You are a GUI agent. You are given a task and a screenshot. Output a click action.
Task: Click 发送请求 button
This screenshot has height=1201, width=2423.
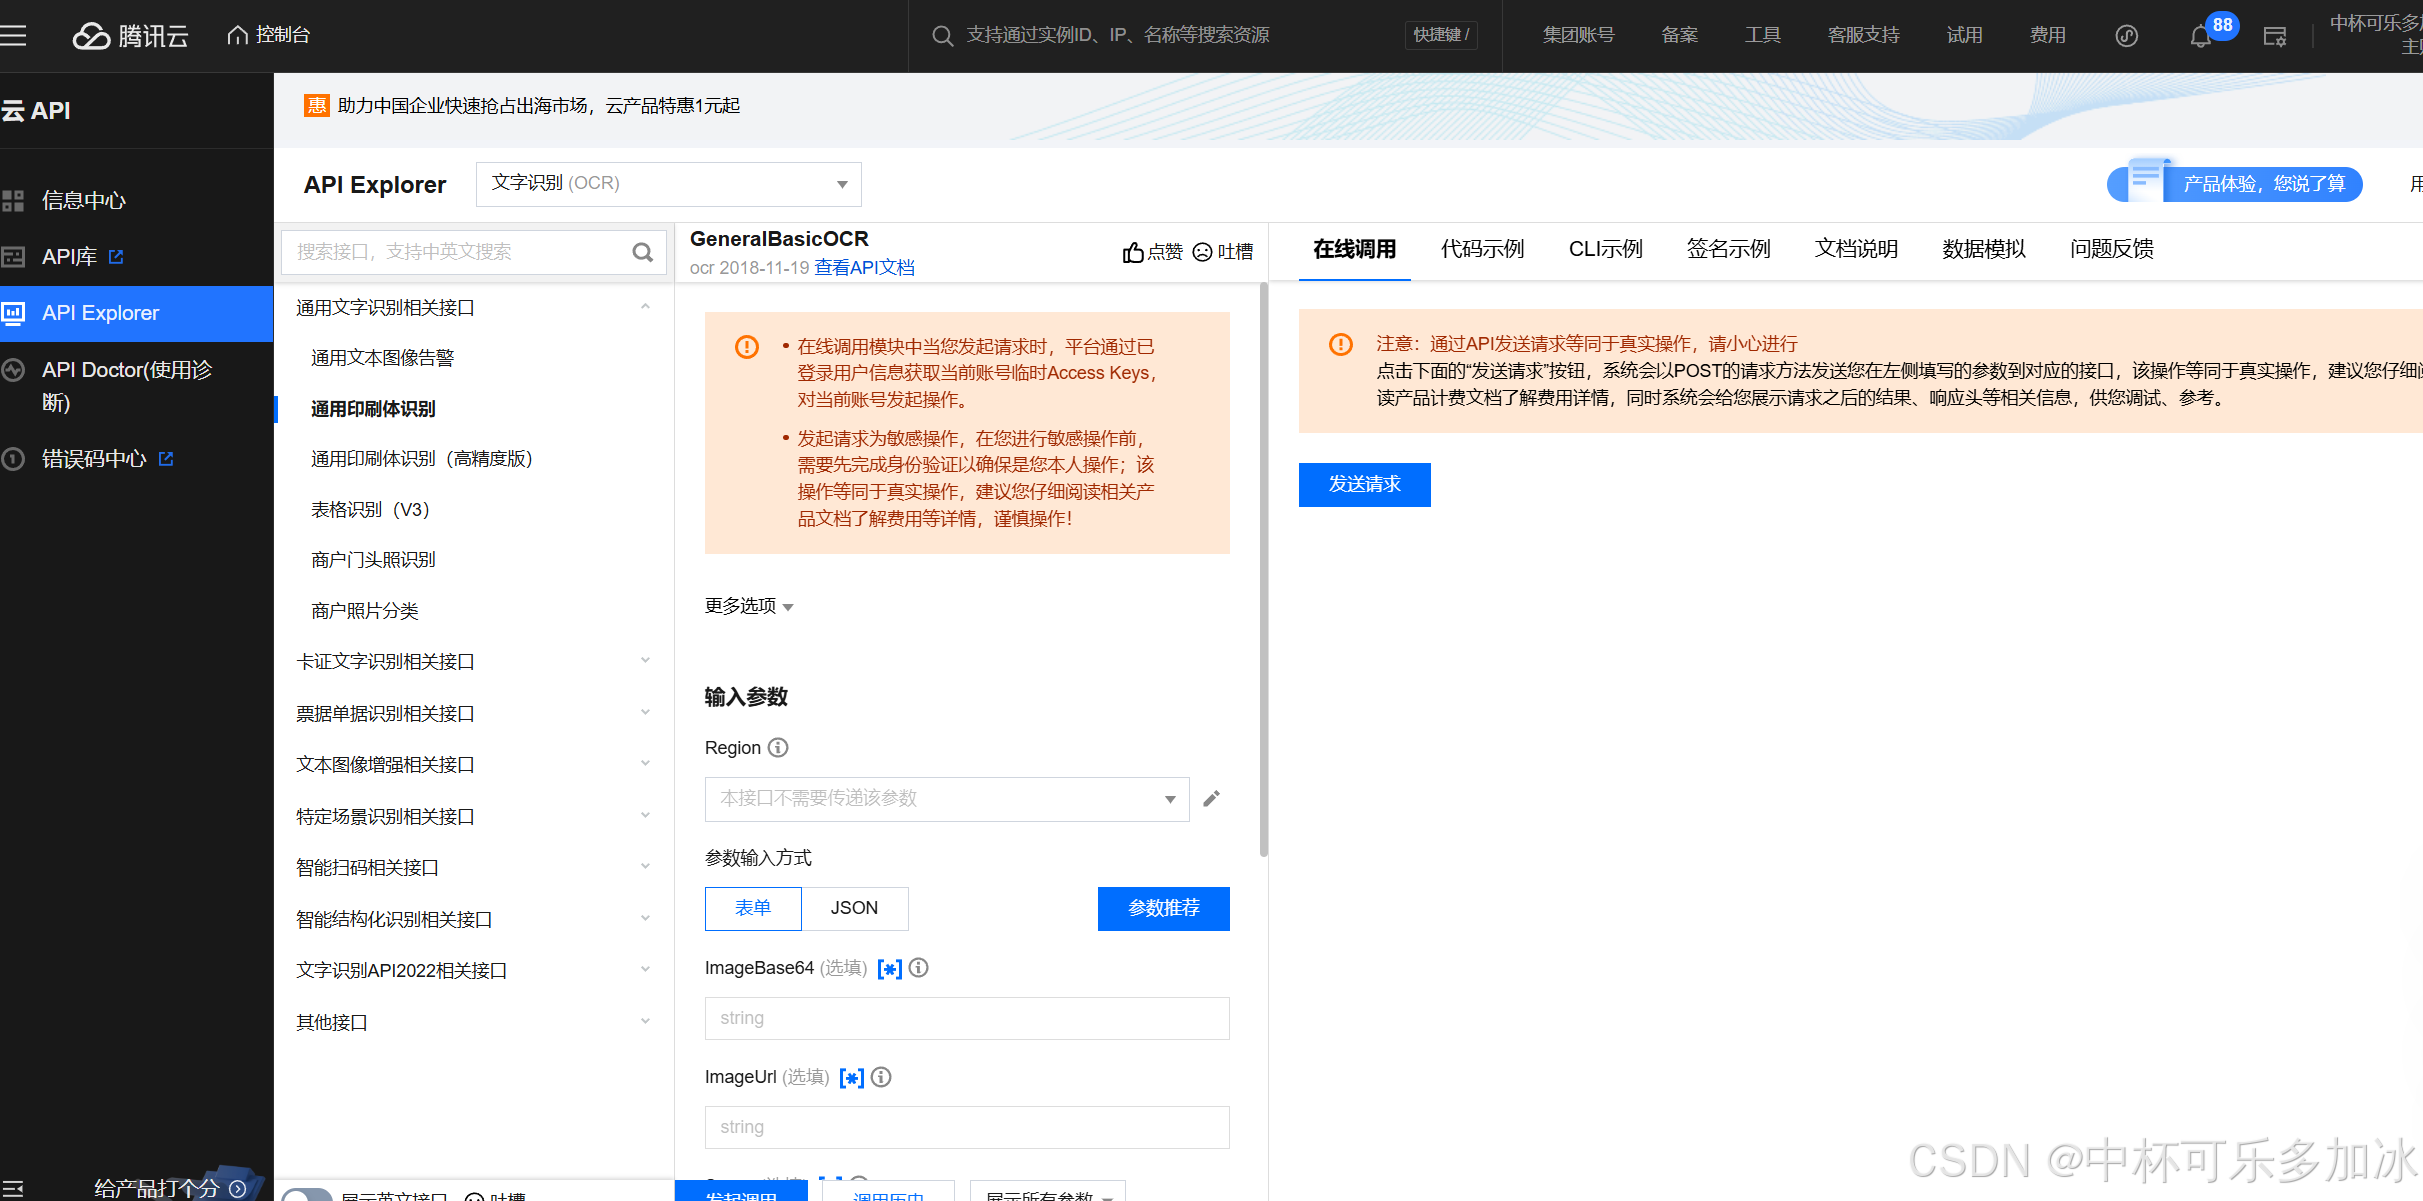(1364, 485)
